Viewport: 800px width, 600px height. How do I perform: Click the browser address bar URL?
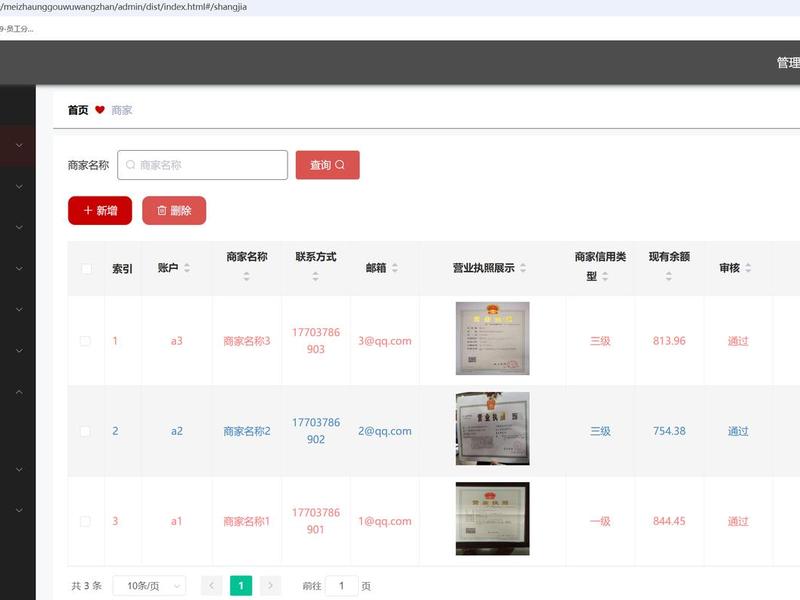pos(123,7)
